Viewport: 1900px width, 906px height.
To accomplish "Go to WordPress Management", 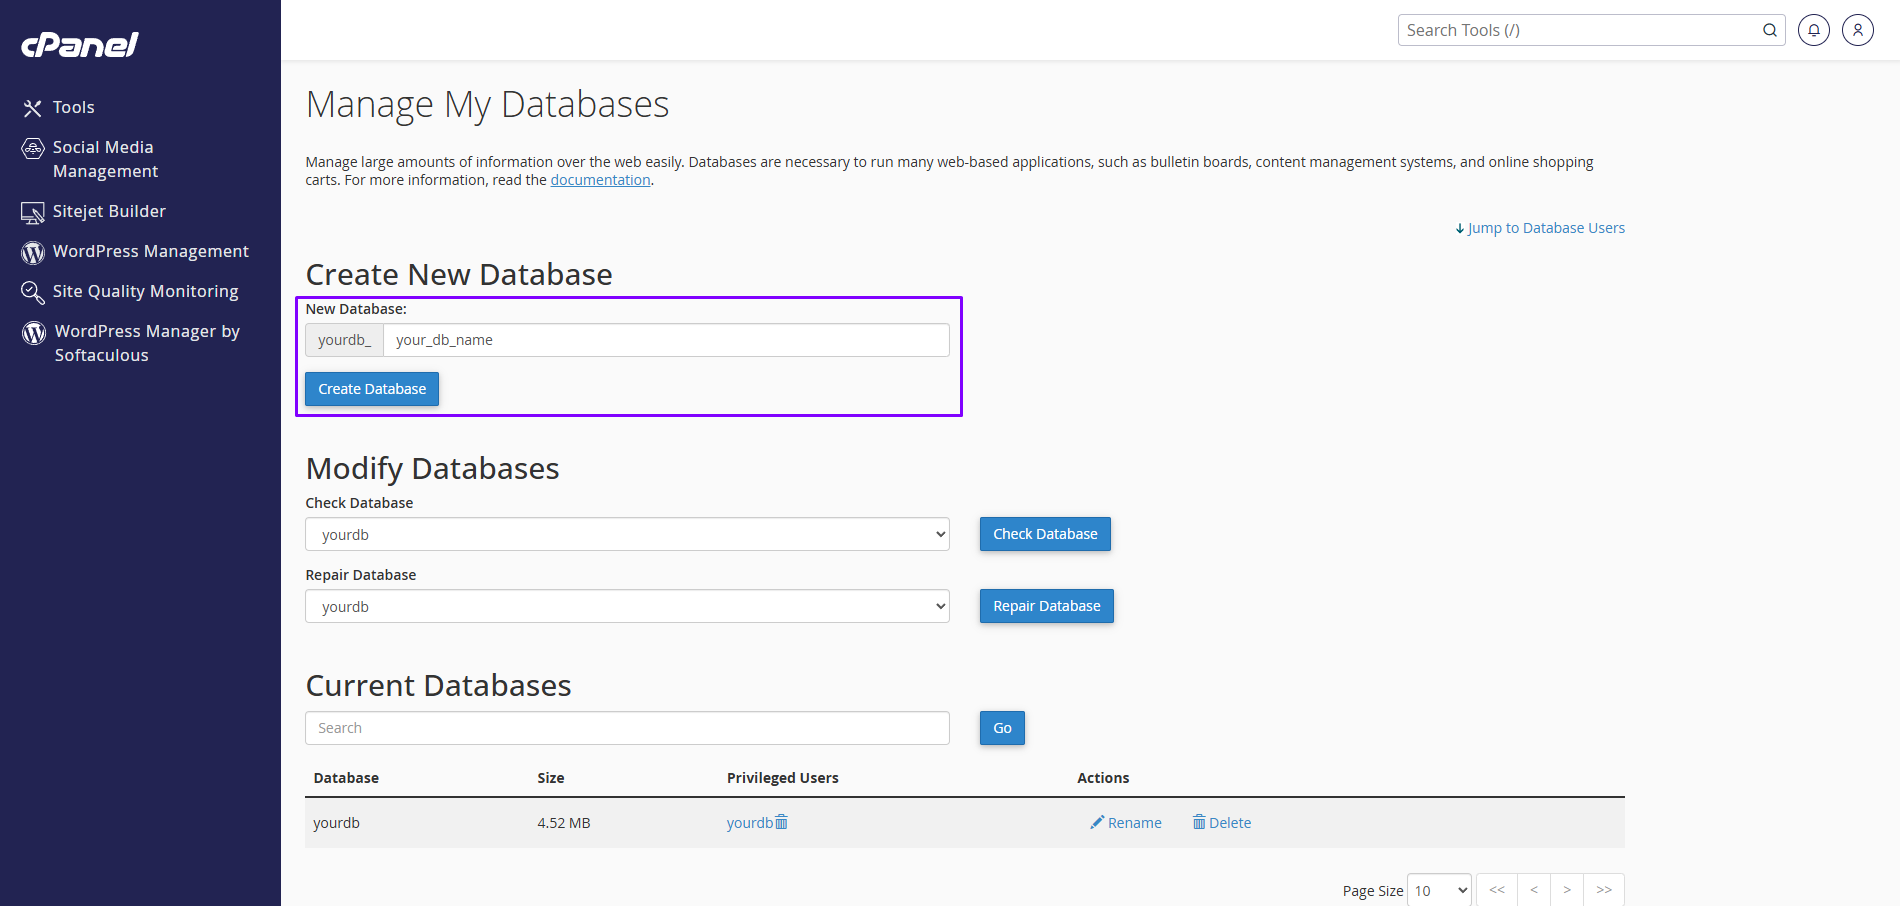I will click(x=150, y=251).
